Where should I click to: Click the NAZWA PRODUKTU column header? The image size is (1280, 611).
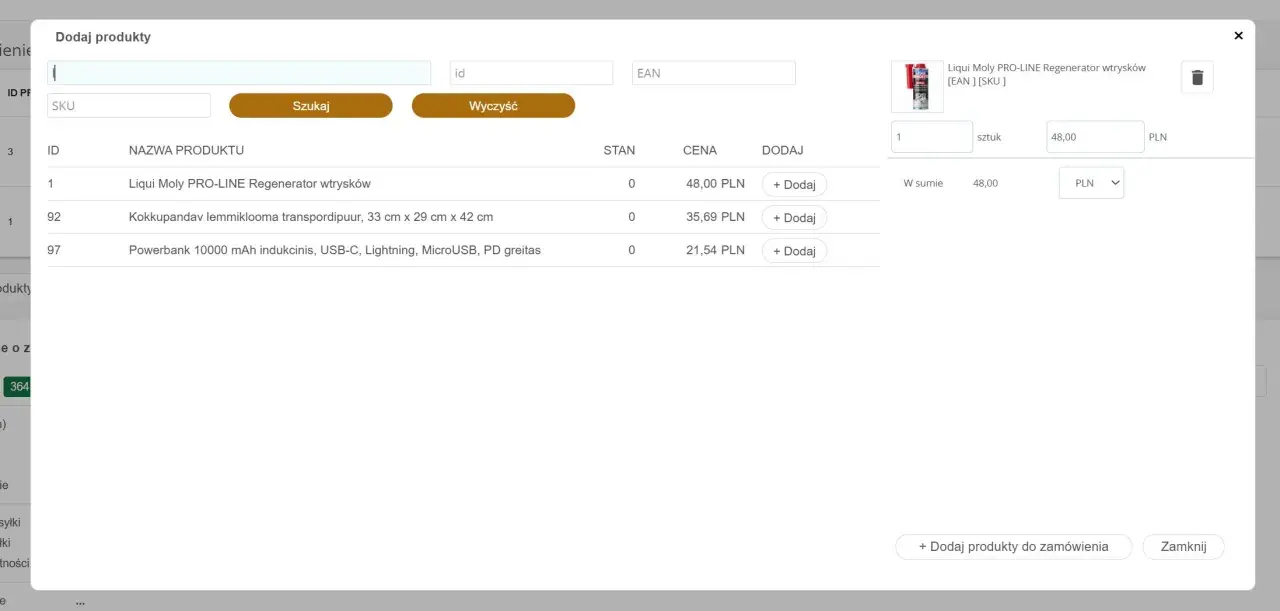186,150
